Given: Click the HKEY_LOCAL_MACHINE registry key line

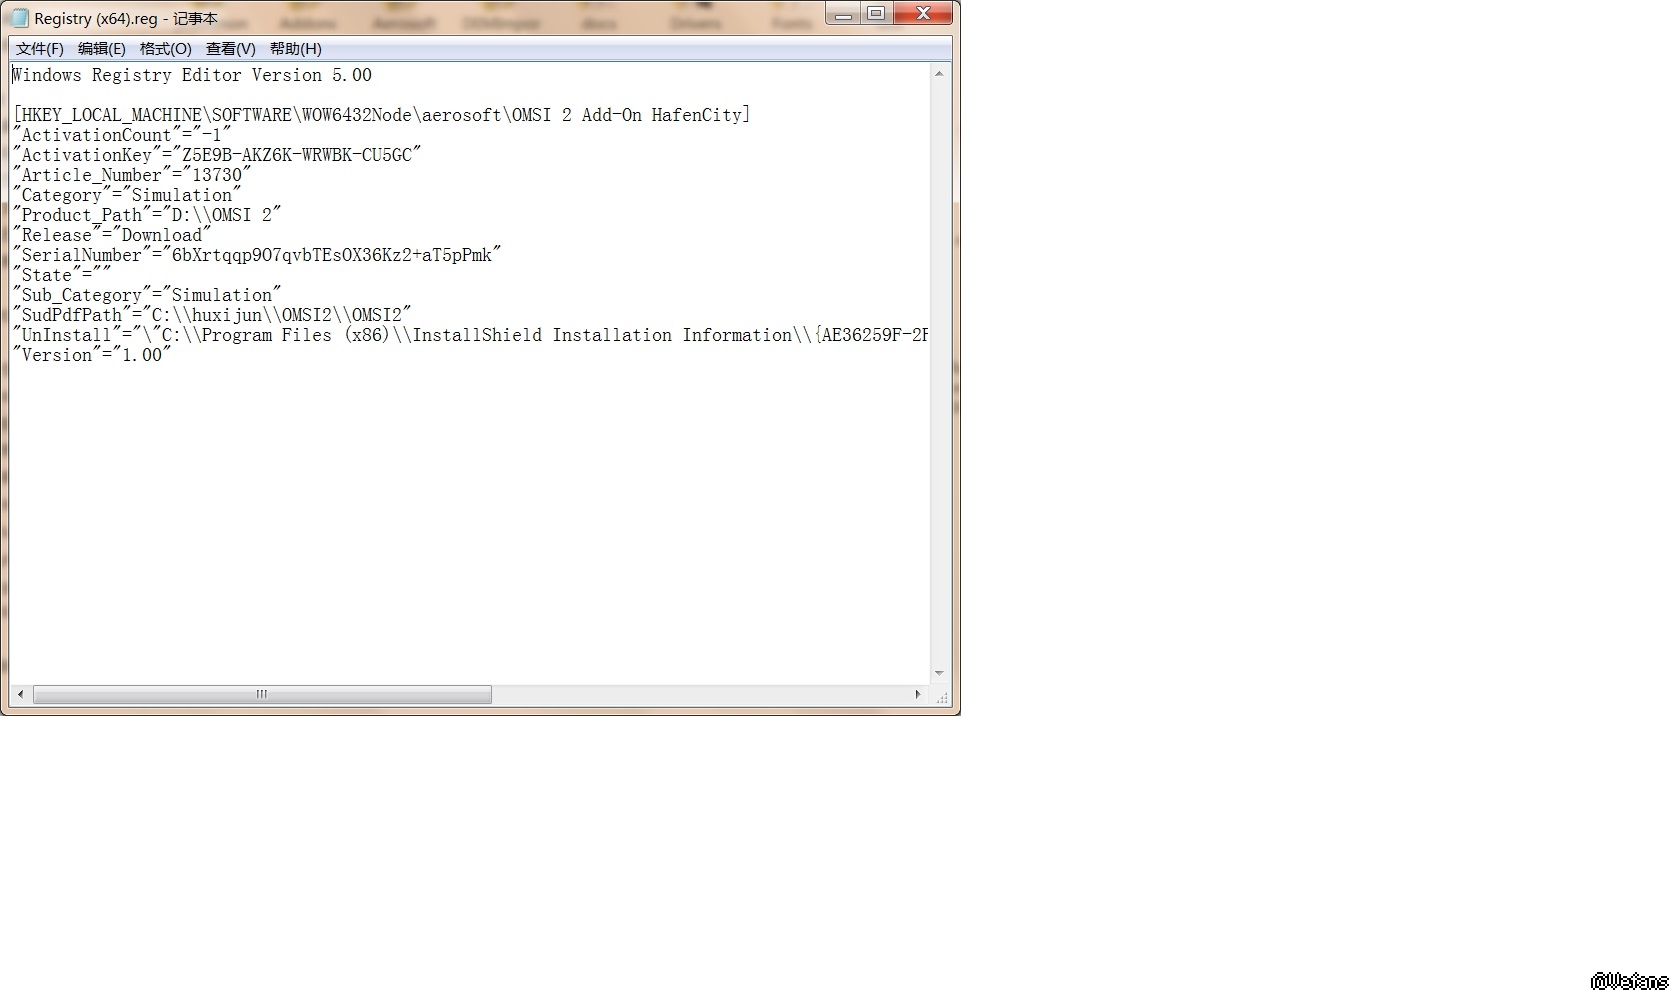Looking at the screenshot, I should 382,115.
